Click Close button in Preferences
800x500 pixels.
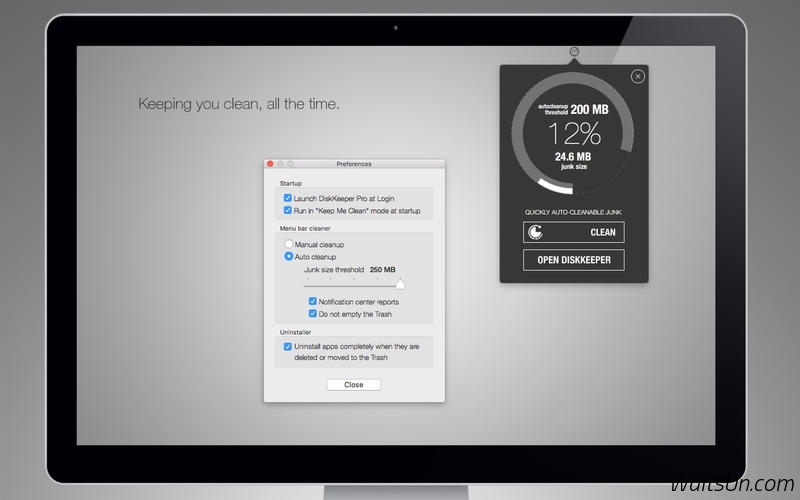(x=354, y=385)
